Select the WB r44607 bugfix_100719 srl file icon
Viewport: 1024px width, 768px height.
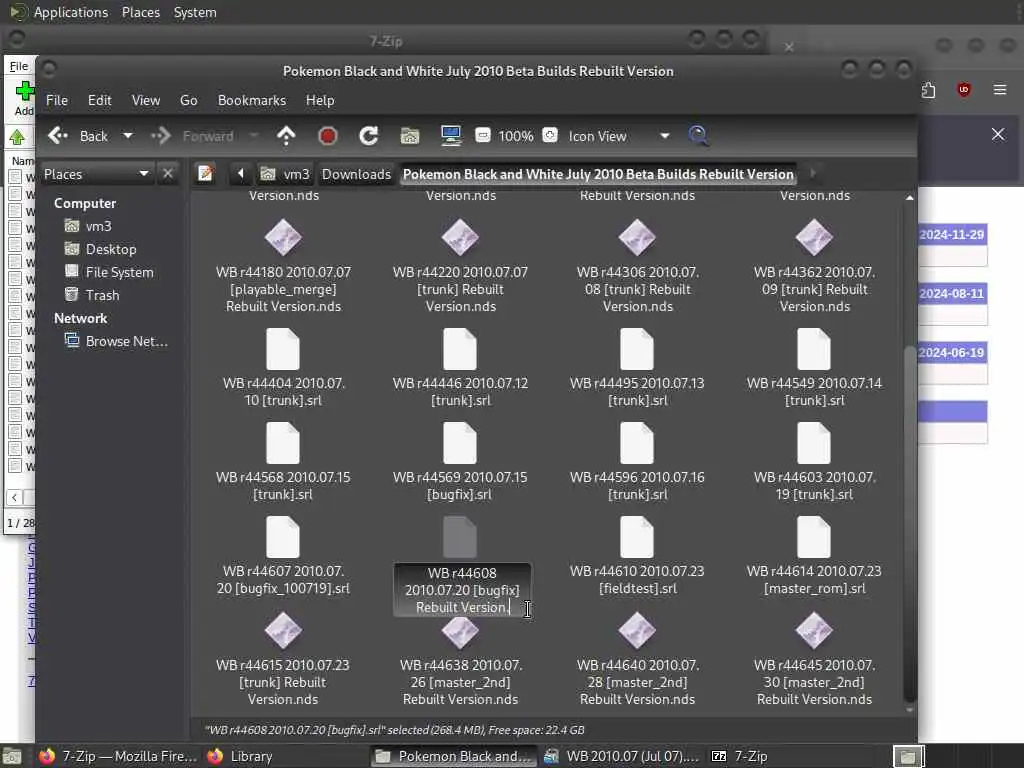pyautogui.click(x=283, y=537)
